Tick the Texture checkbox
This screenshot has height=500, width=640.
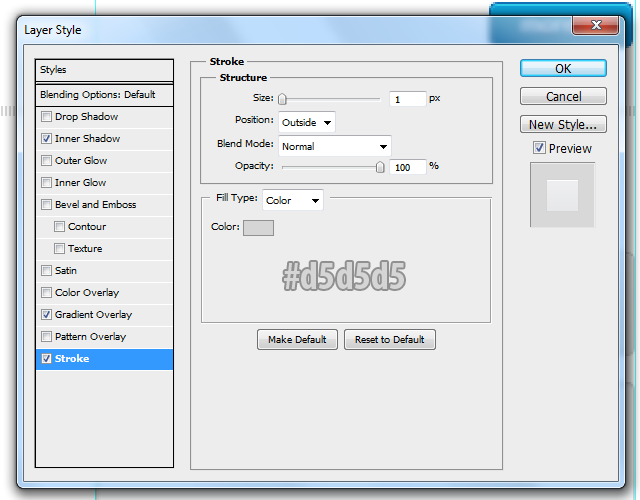60,249
